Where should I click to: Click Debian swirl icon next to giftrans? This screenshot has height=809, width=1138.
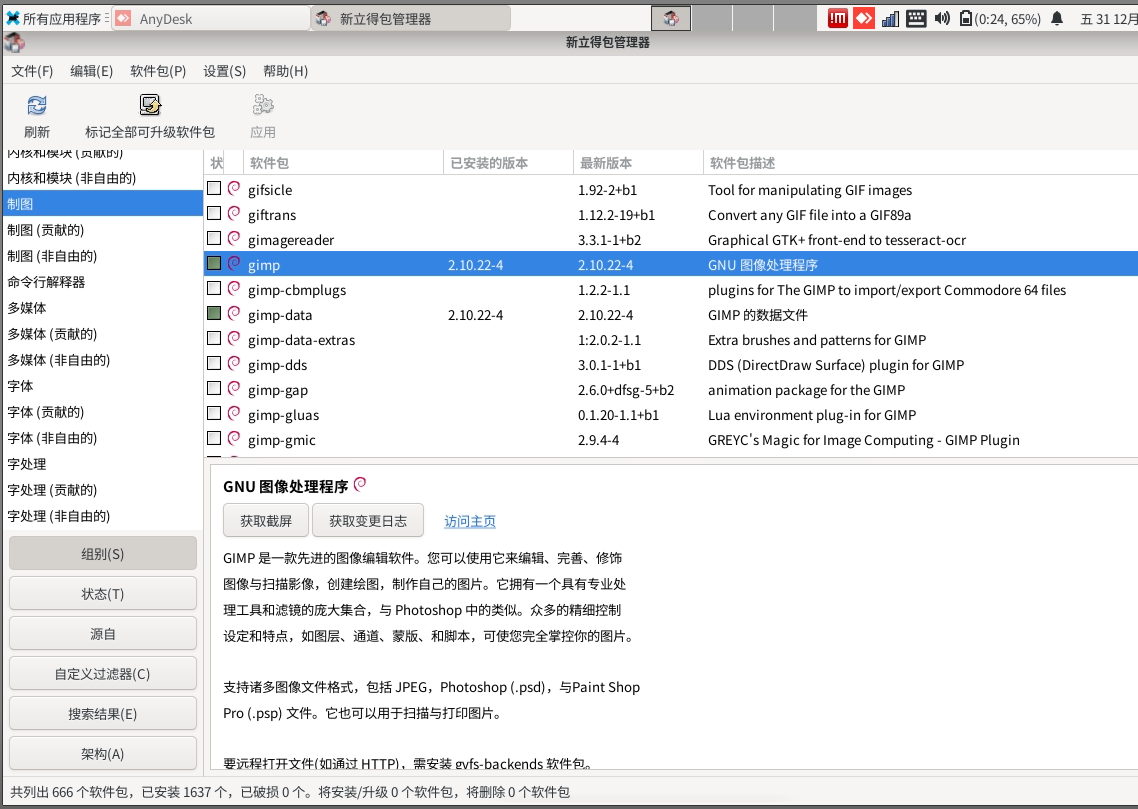tap(234, 213)
